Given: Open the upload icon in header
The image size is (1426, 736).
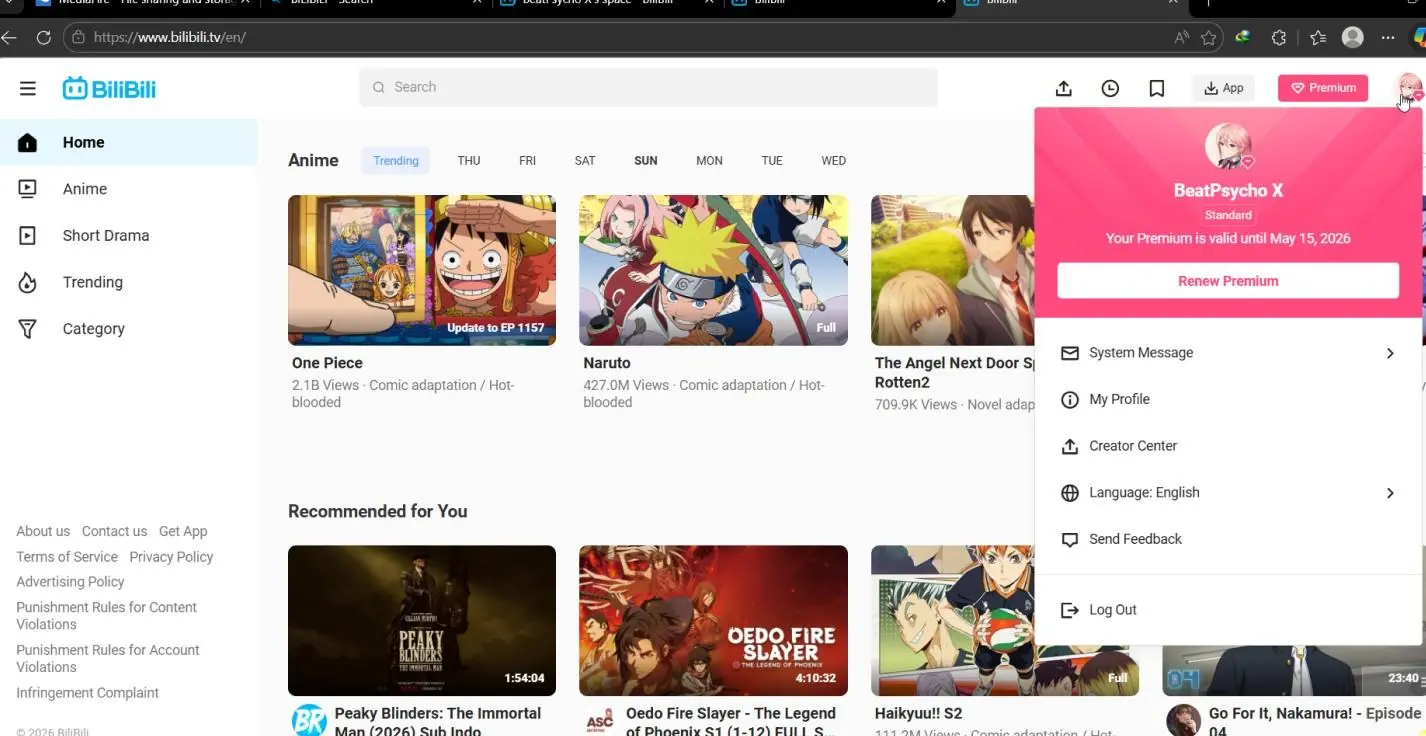Looking at the screenshot, I should 1064,88.
